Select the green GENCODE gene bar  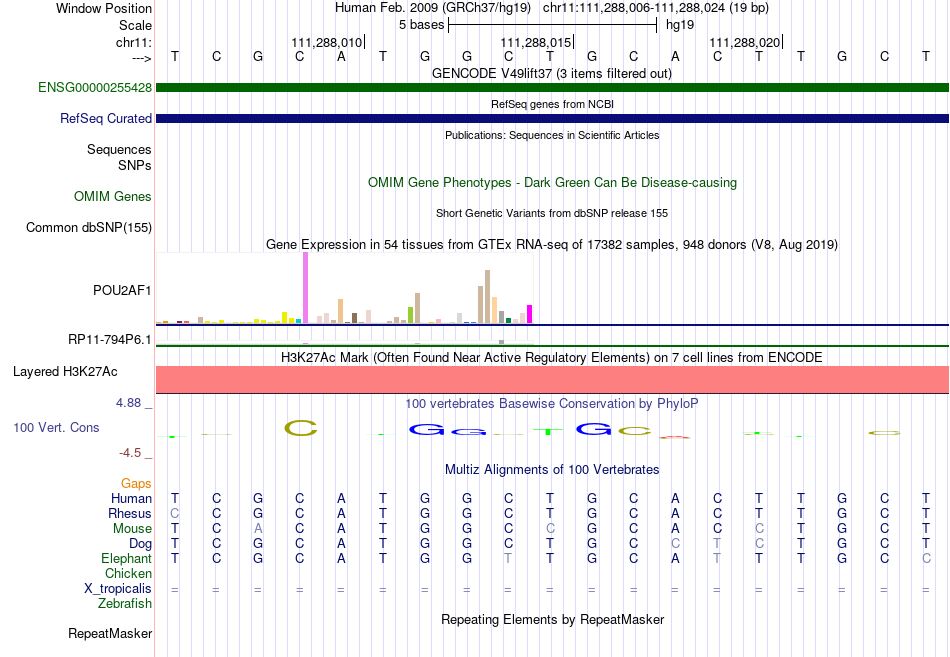(x=552, y=87)
